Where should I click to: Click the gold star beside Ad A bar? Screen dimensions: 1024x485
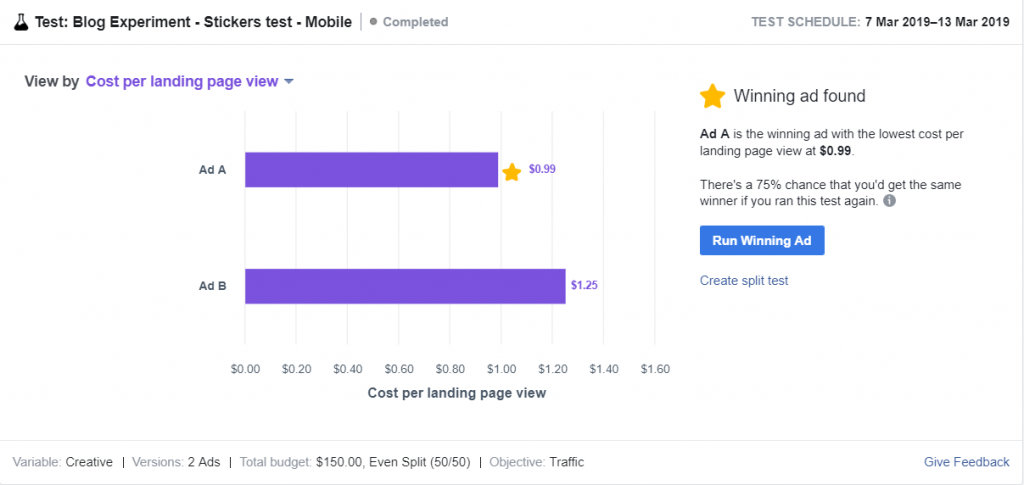511,172
